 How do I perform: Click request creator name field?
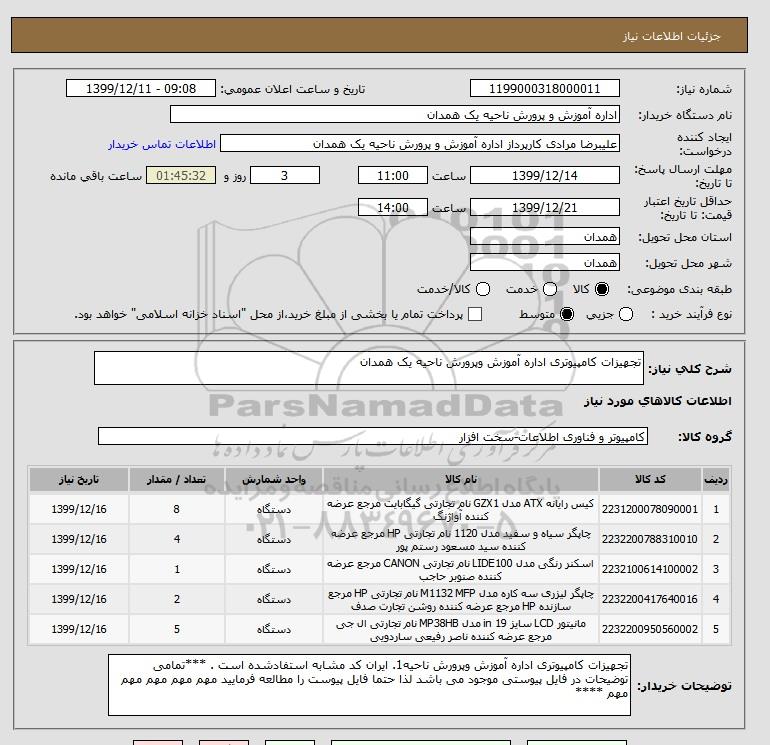tap(420, 144)
